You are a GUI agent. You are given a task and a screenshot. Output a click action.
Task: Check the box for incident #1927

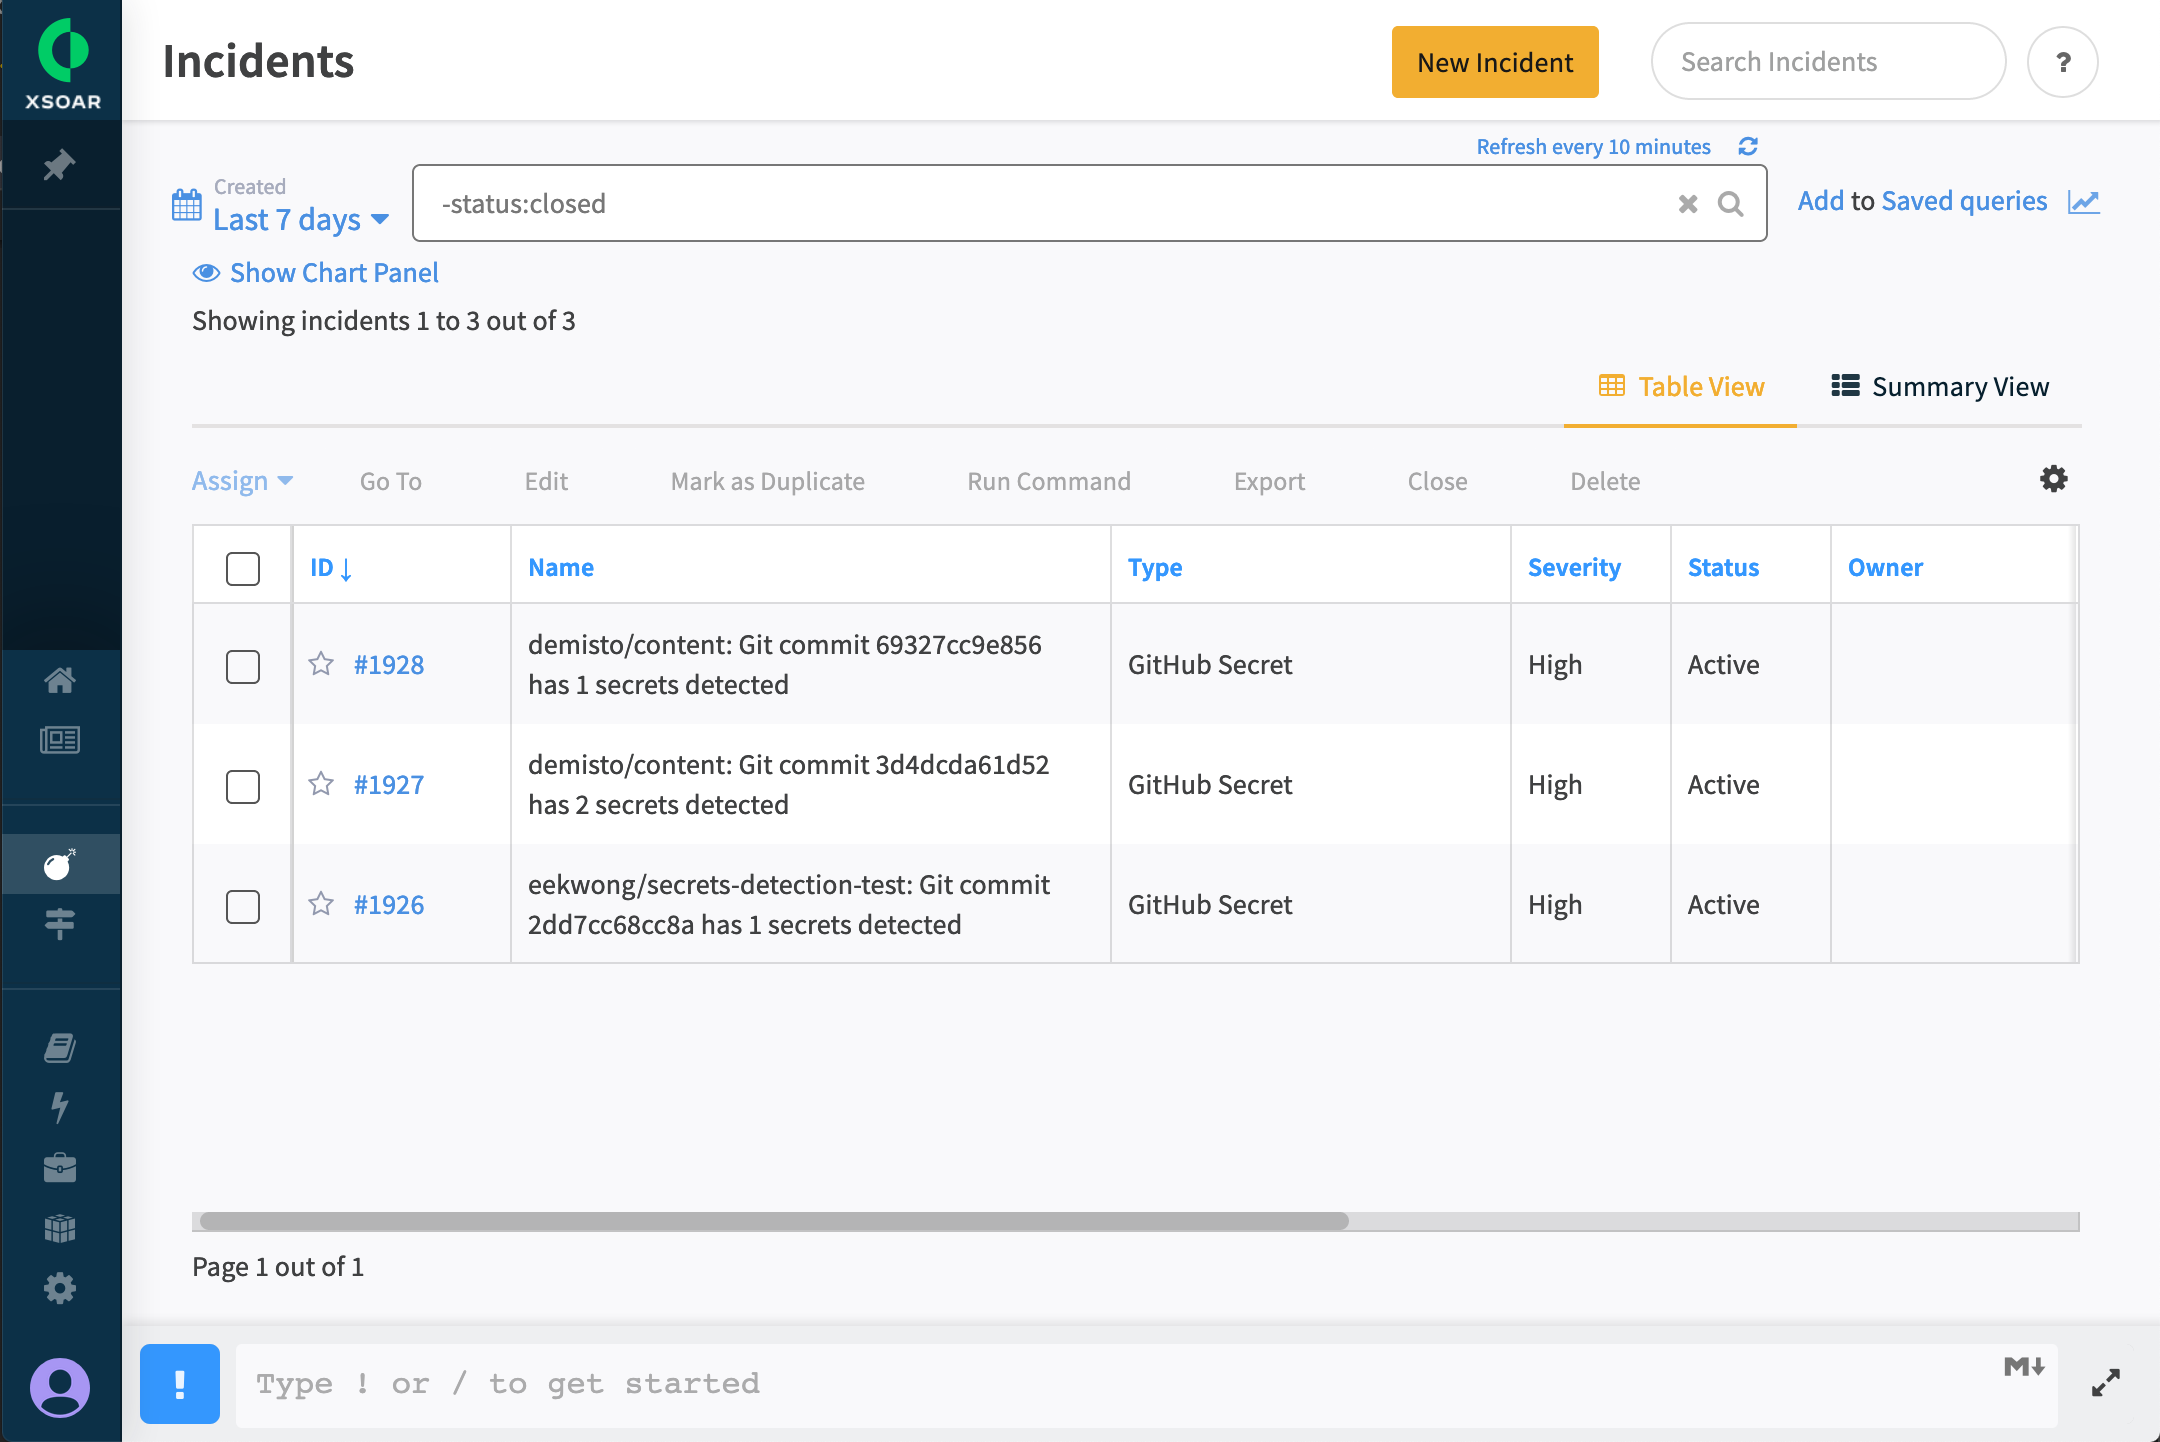point(243,786)
